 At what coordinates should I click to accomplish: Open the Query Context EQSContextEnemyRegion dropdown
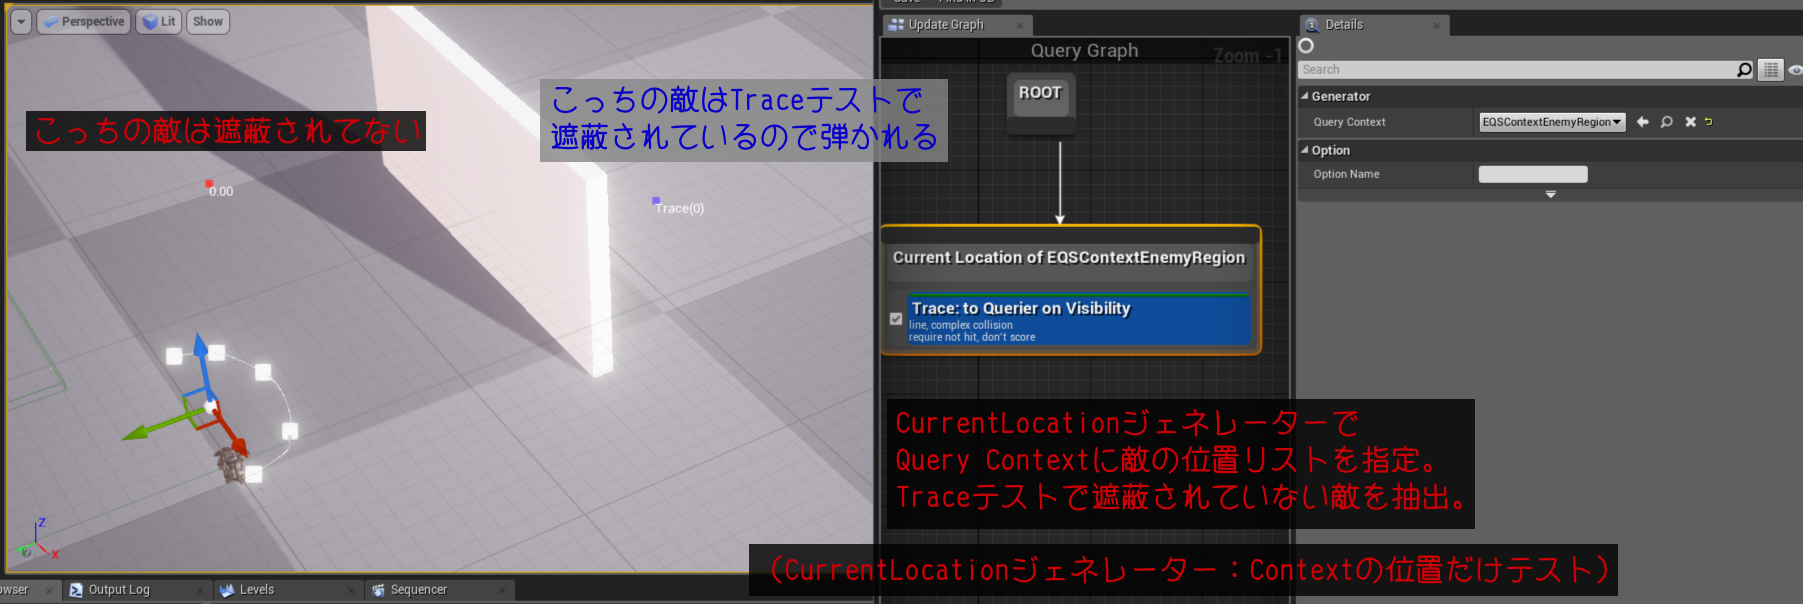[1551, 122]
